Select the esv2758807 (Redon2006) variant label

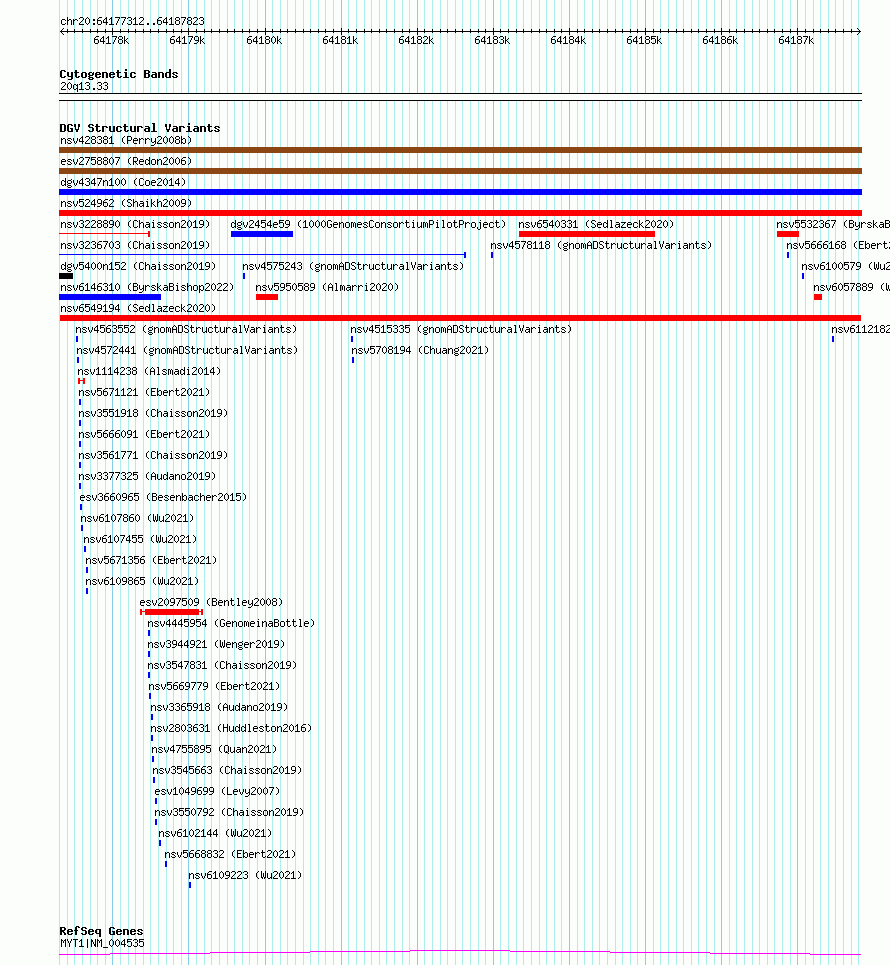coord(126,161)
